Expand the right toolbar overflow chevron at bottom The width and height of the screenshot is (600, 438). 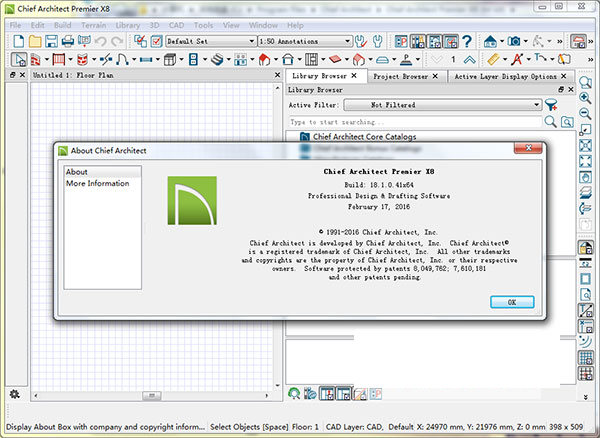pos(585,397)
